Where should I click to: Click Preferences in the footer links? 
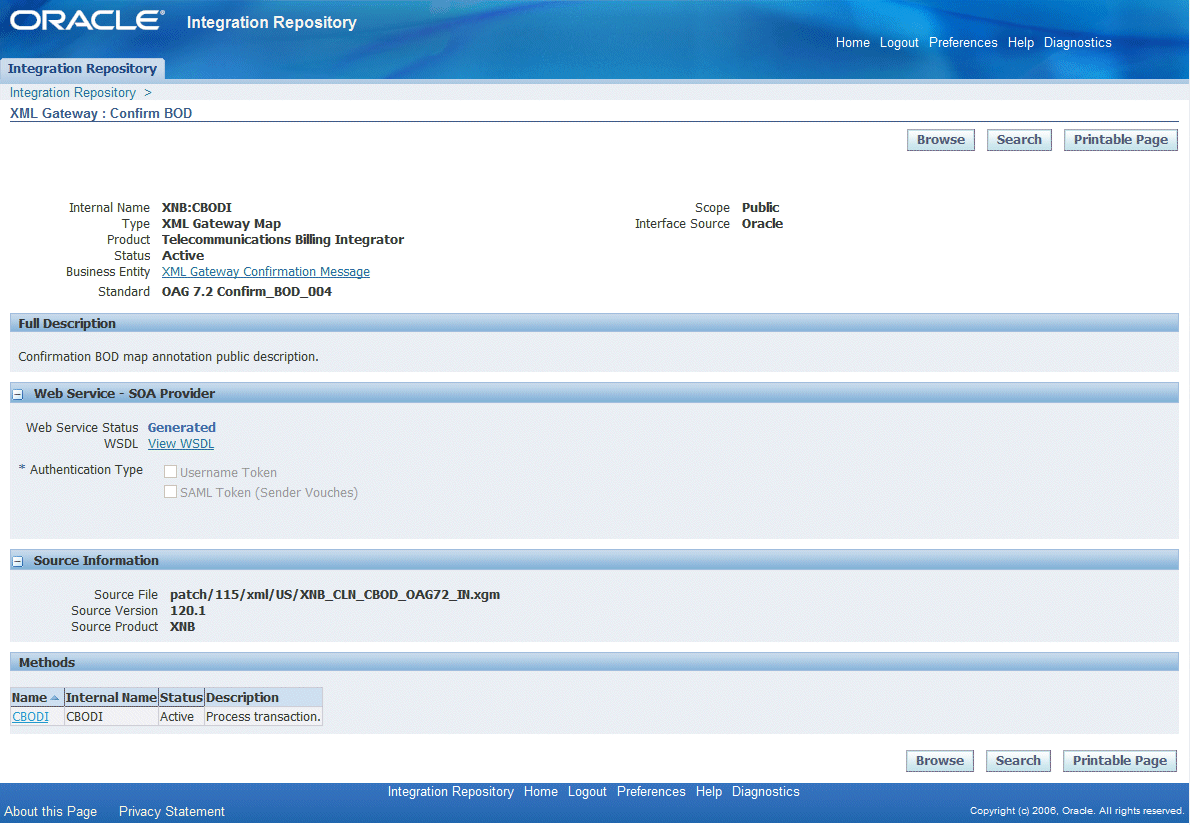coord(651,792)
